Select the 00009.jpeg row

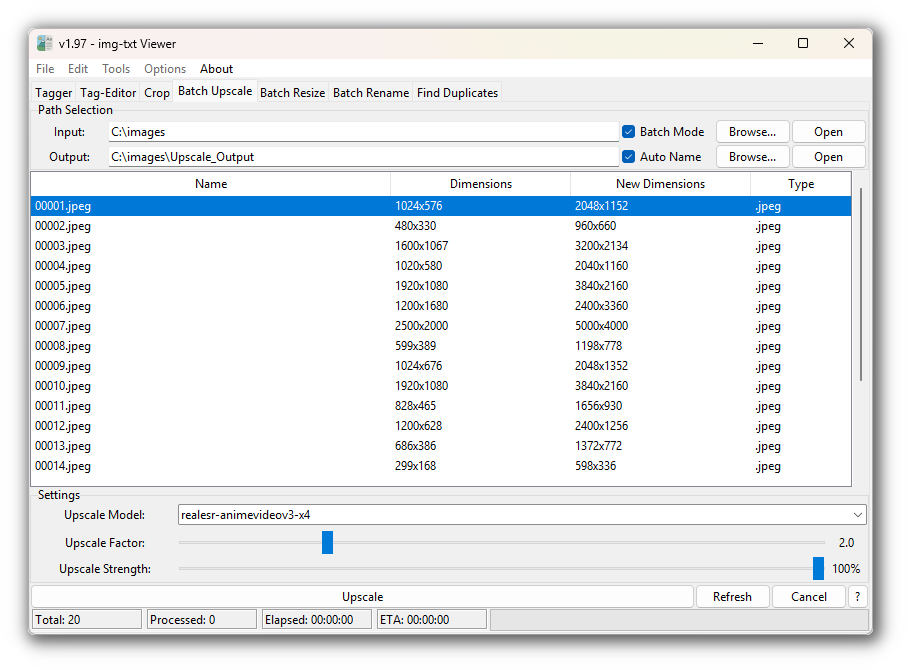pos(441,365)
